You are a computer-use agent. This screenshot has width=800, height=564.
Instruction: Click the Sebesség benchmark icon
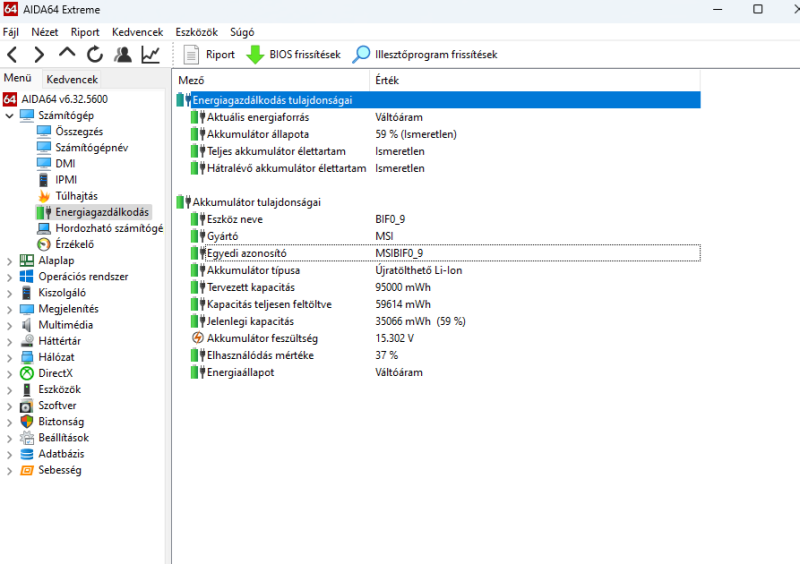click(27, 470)
